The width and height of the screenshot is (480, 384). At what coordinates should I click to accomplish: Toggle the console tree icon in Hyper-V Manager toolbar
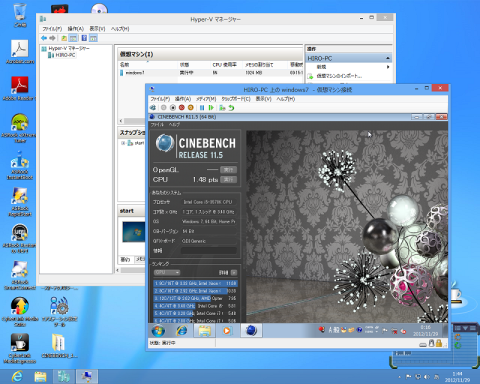(x=73, y=38)
